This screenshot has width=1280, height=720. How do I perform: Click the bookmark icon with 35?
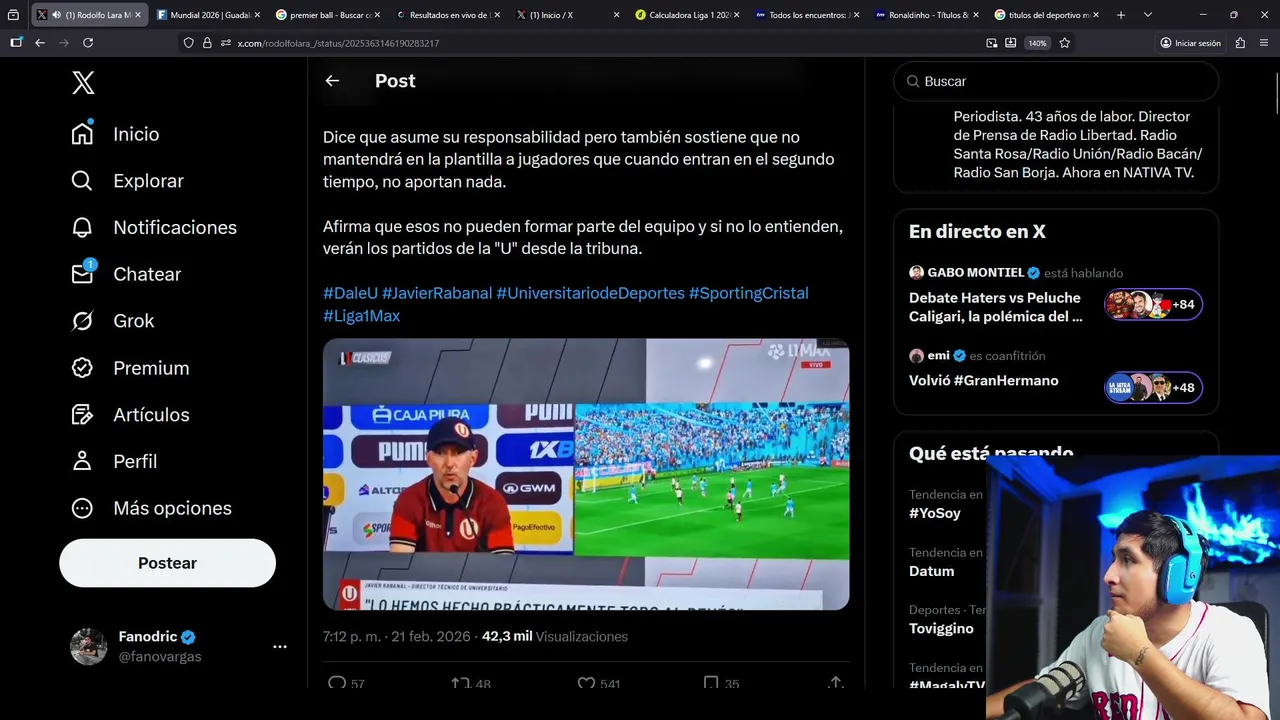pos(711,684)
